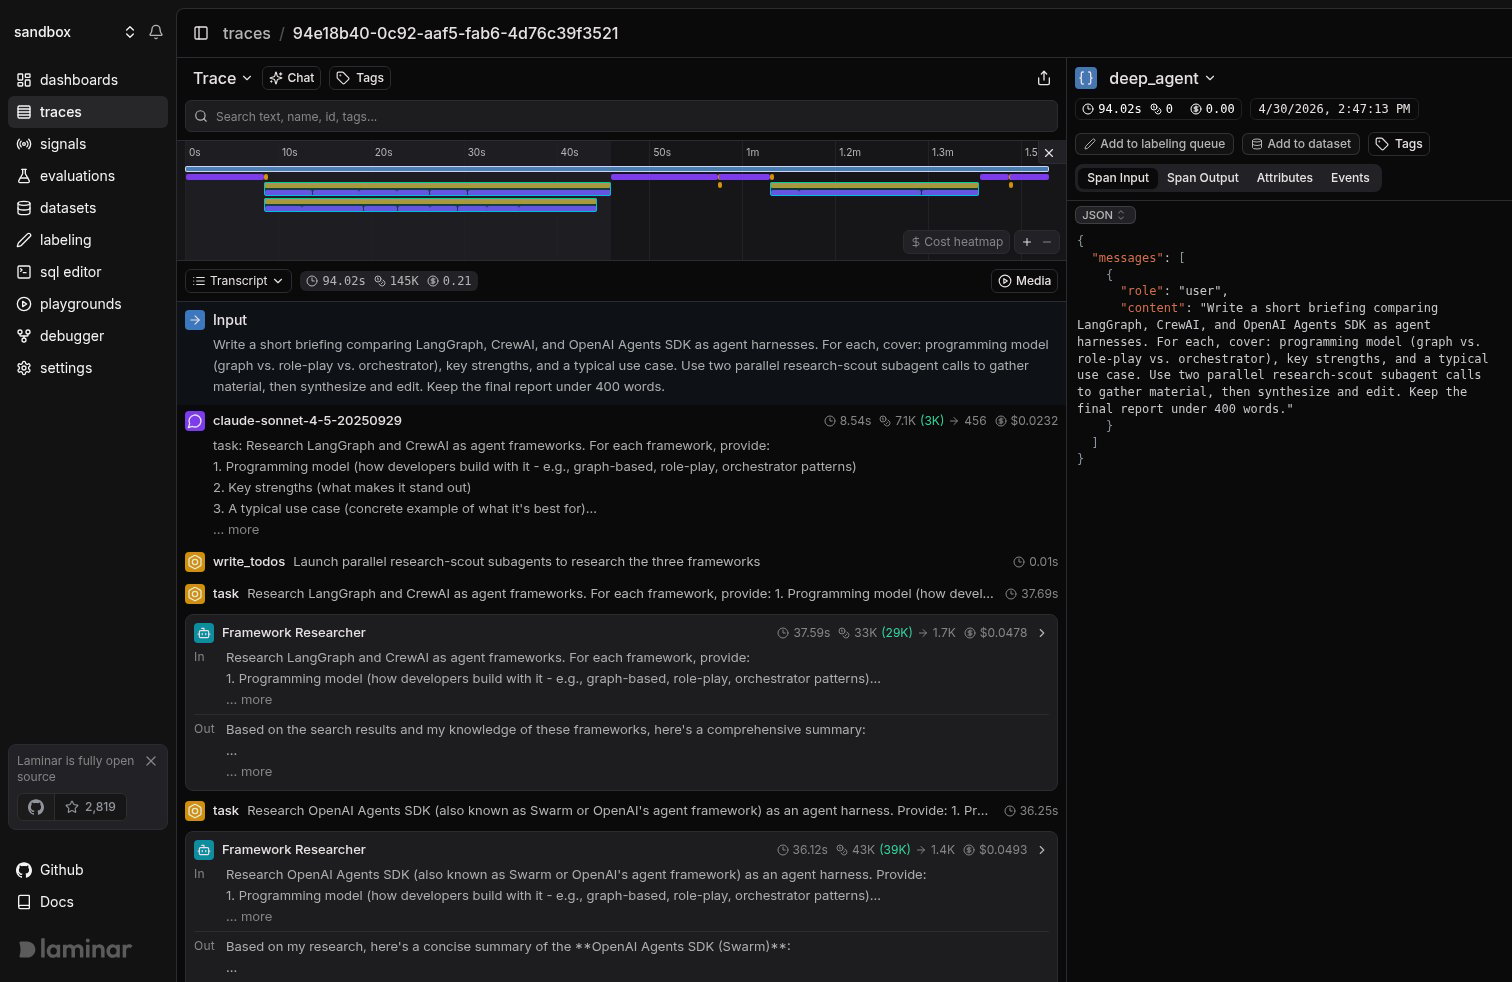Toggle the sidebar panel icon
The height and width of the screenshot is (982, 1512).
[x=200, y=33]
